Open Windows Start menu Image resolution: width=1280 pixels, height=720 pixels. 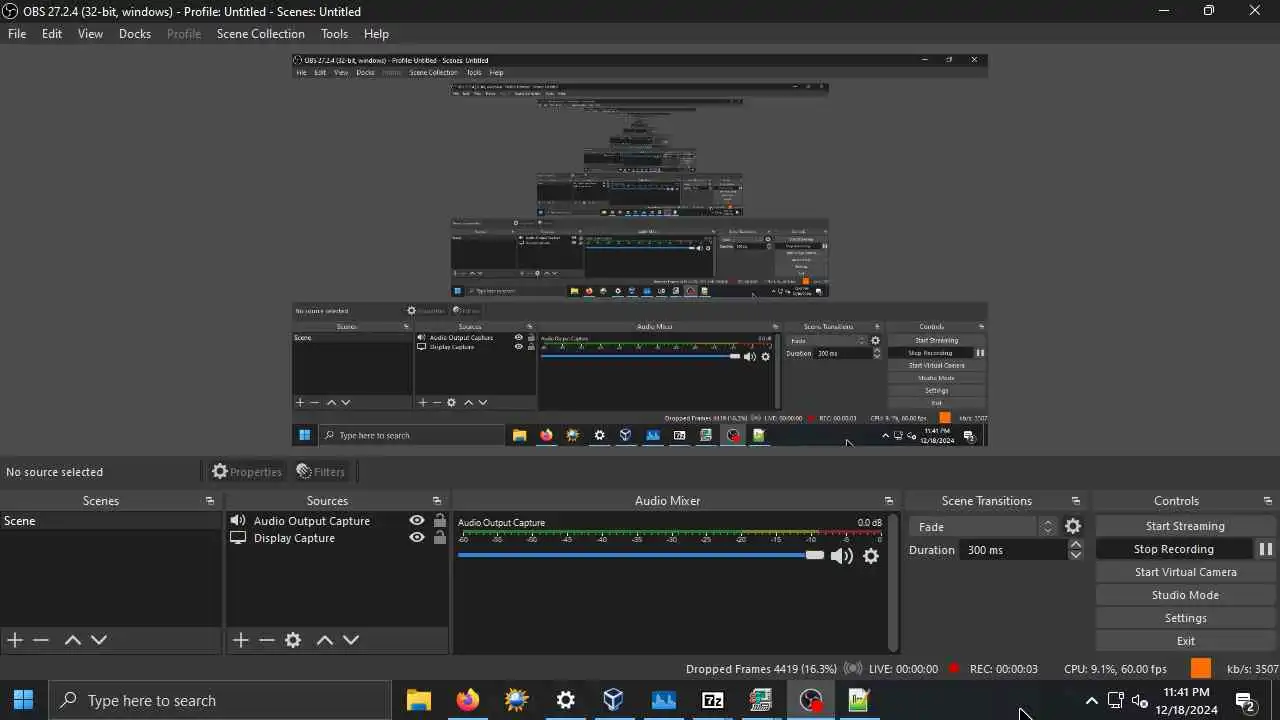click(24, 700)
